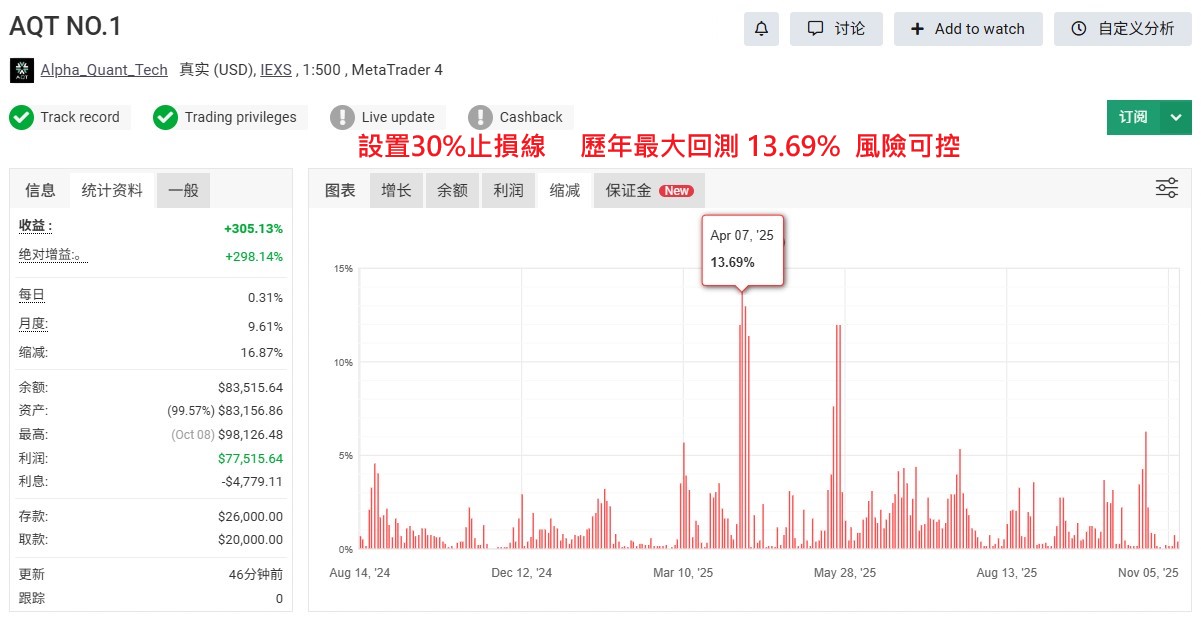Select the 利润 chart tab

tap(508, 189)
